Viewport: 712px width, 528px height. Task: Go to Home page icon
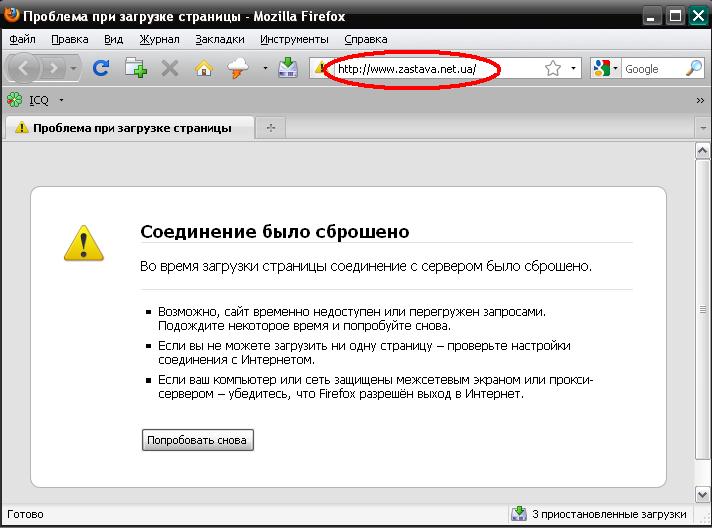[203, 68]
